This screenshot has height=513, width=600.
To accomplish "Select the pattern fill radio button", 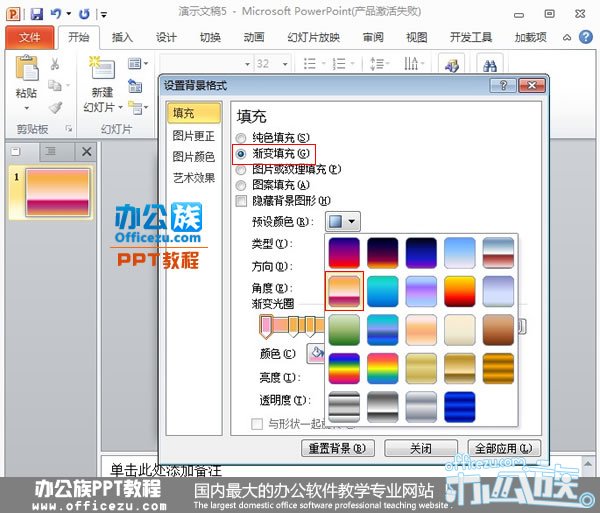I will 241,185.
